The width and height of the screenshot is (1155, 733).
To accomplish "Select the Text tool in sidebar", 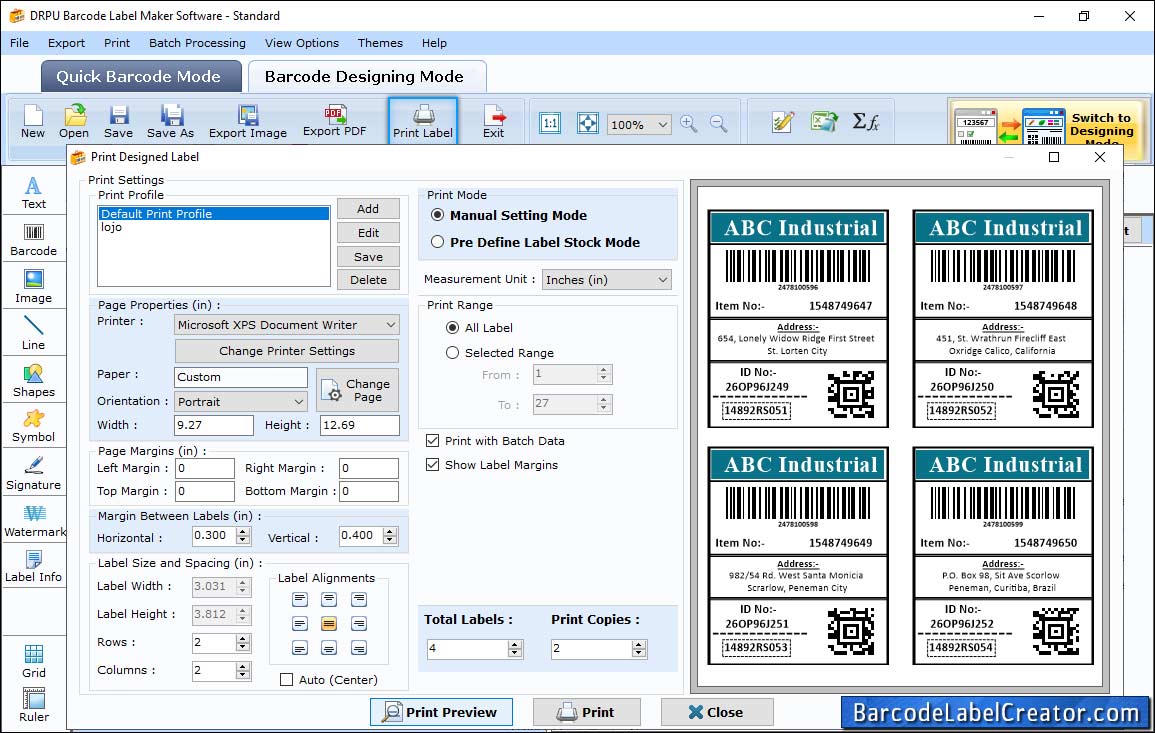I will pos(33,193).
